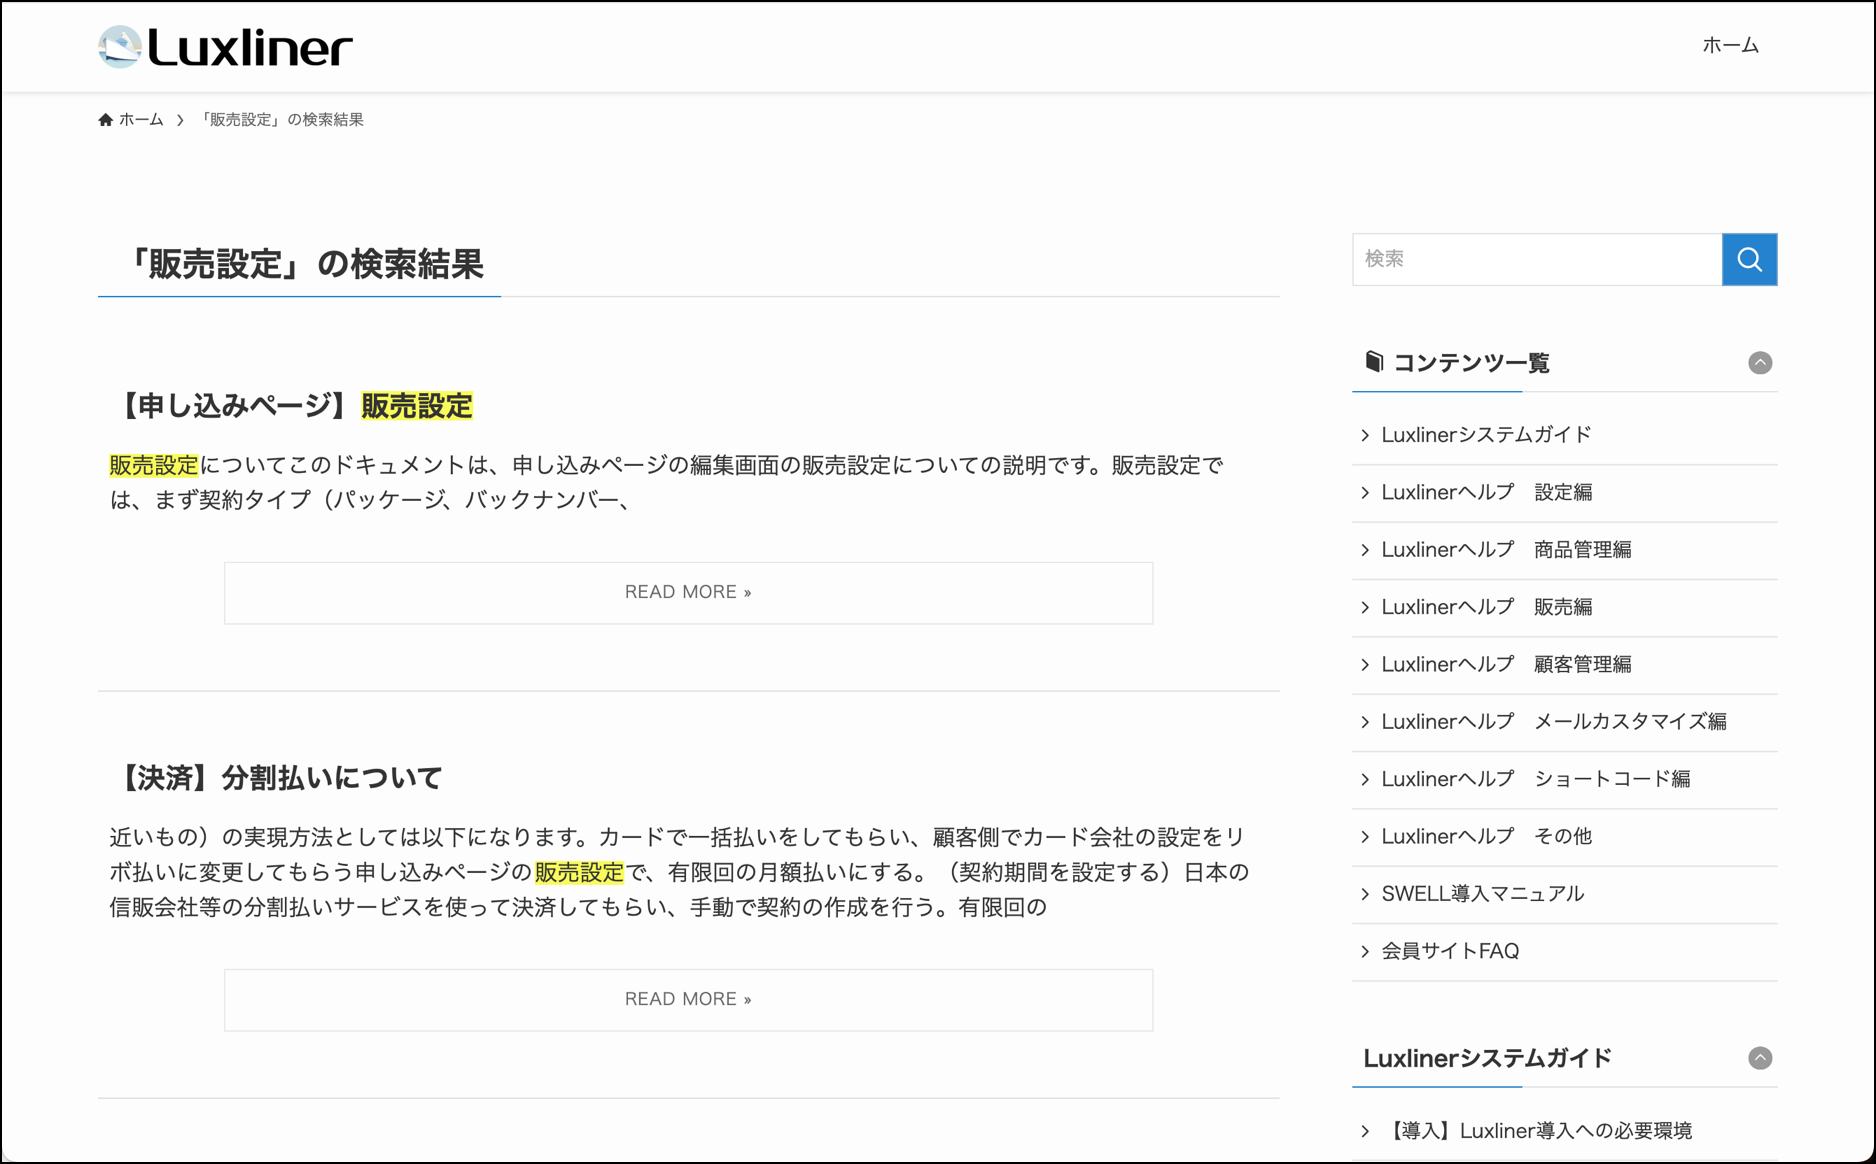
Task: Open 会員サイトFAQ category link
Action: coord(1449,951)
